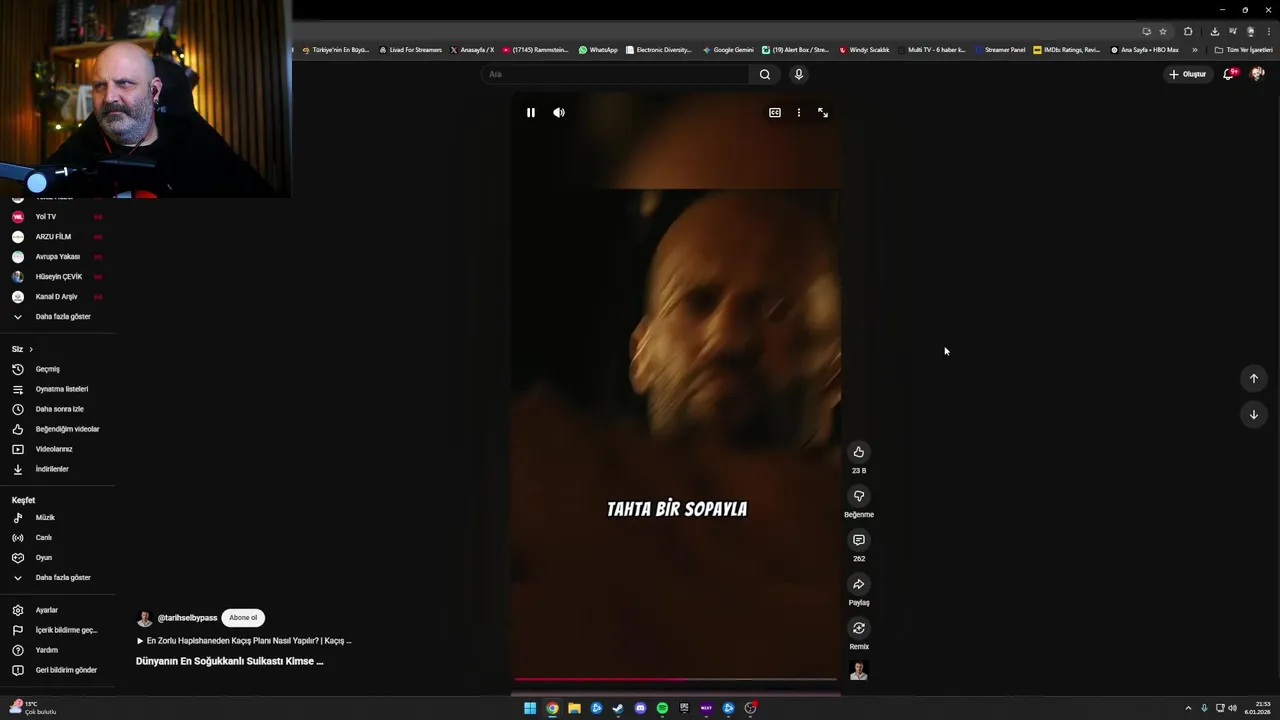Open the WhatsApp bookmark
Image resolution: width=1280 pixels, height=720 pixels.
(598, 49)
